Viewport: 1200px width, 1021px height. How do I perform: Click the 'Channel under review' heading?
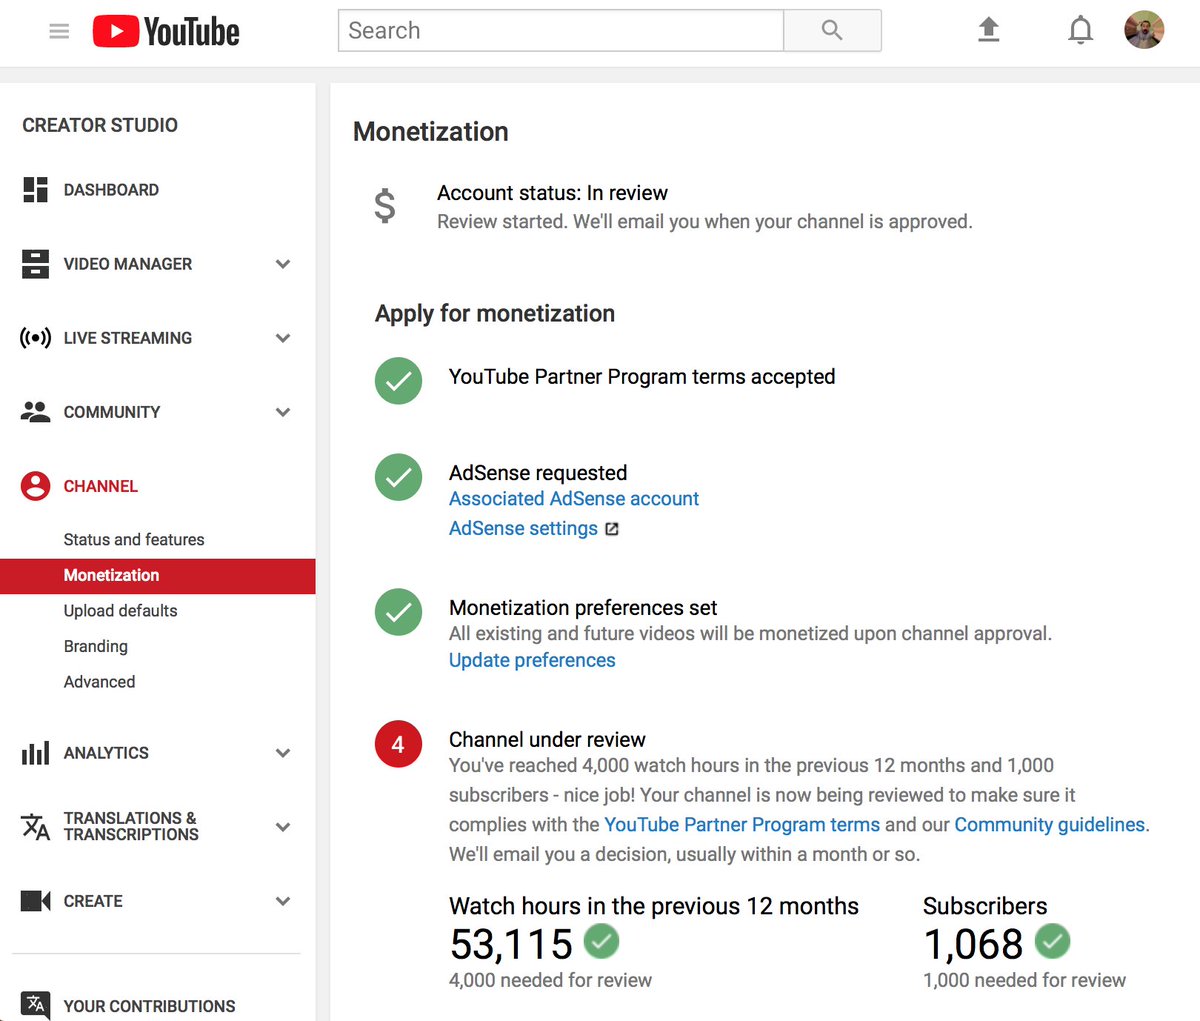point(547,740)
